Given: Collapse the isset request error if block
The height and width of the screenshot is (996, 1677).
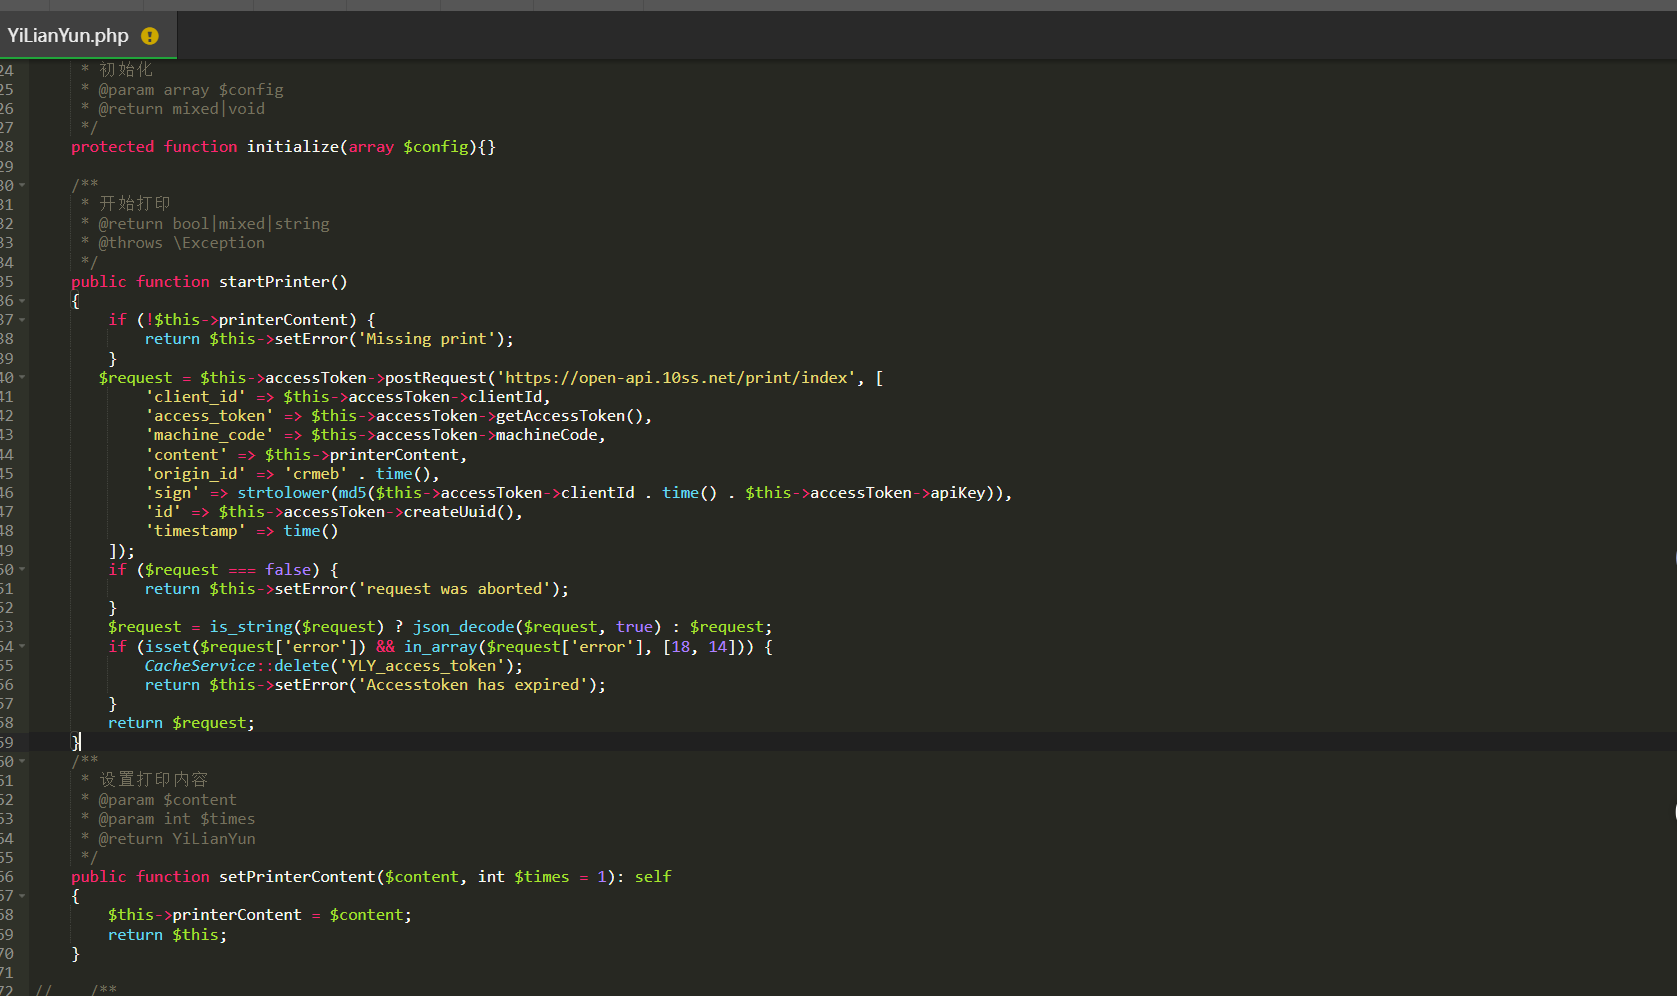Looking at the screenshot, I should pos(22,647).
